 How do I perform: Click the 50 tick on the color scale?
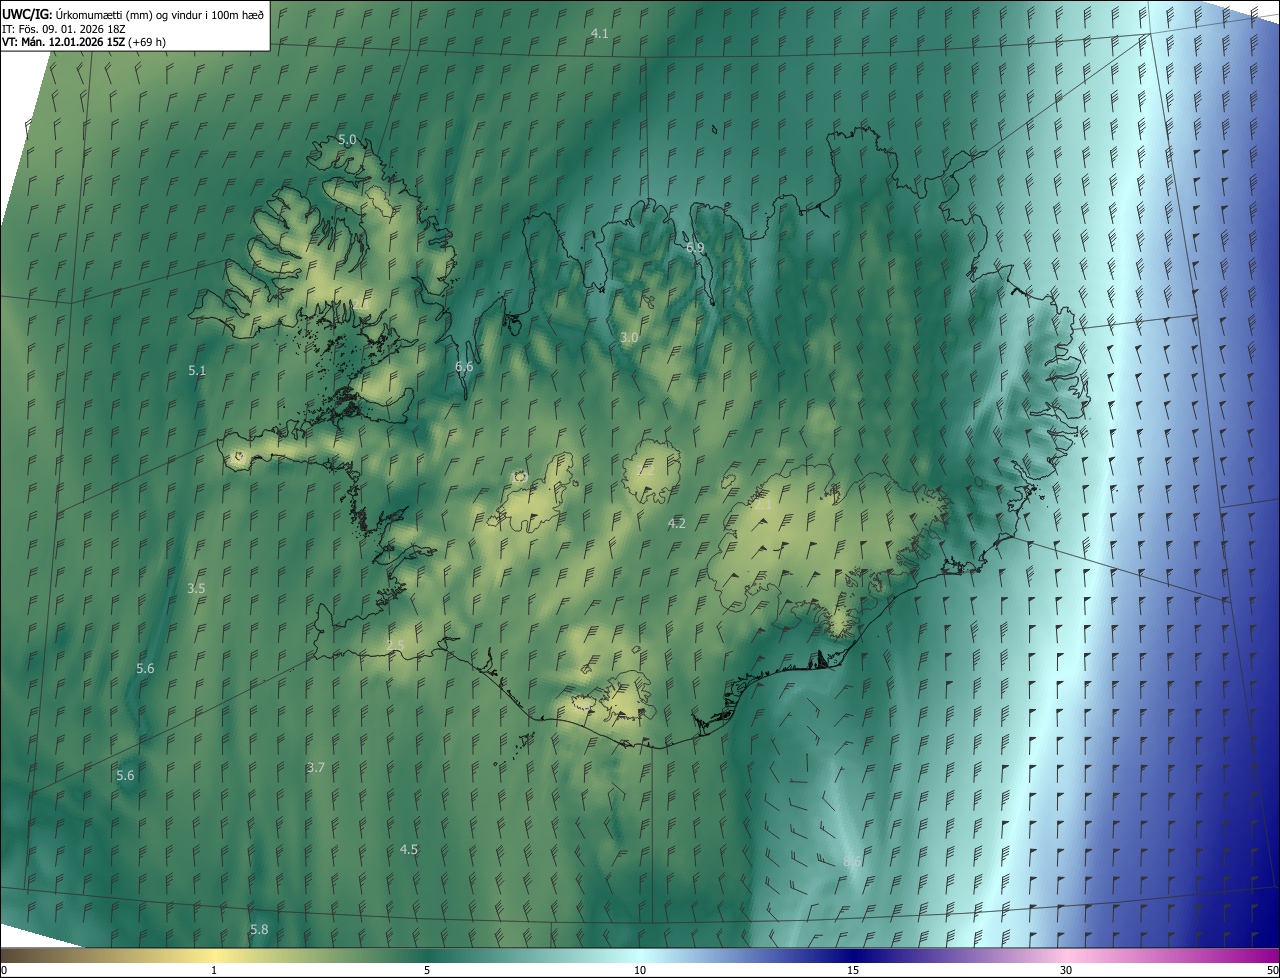(1272, 970)
